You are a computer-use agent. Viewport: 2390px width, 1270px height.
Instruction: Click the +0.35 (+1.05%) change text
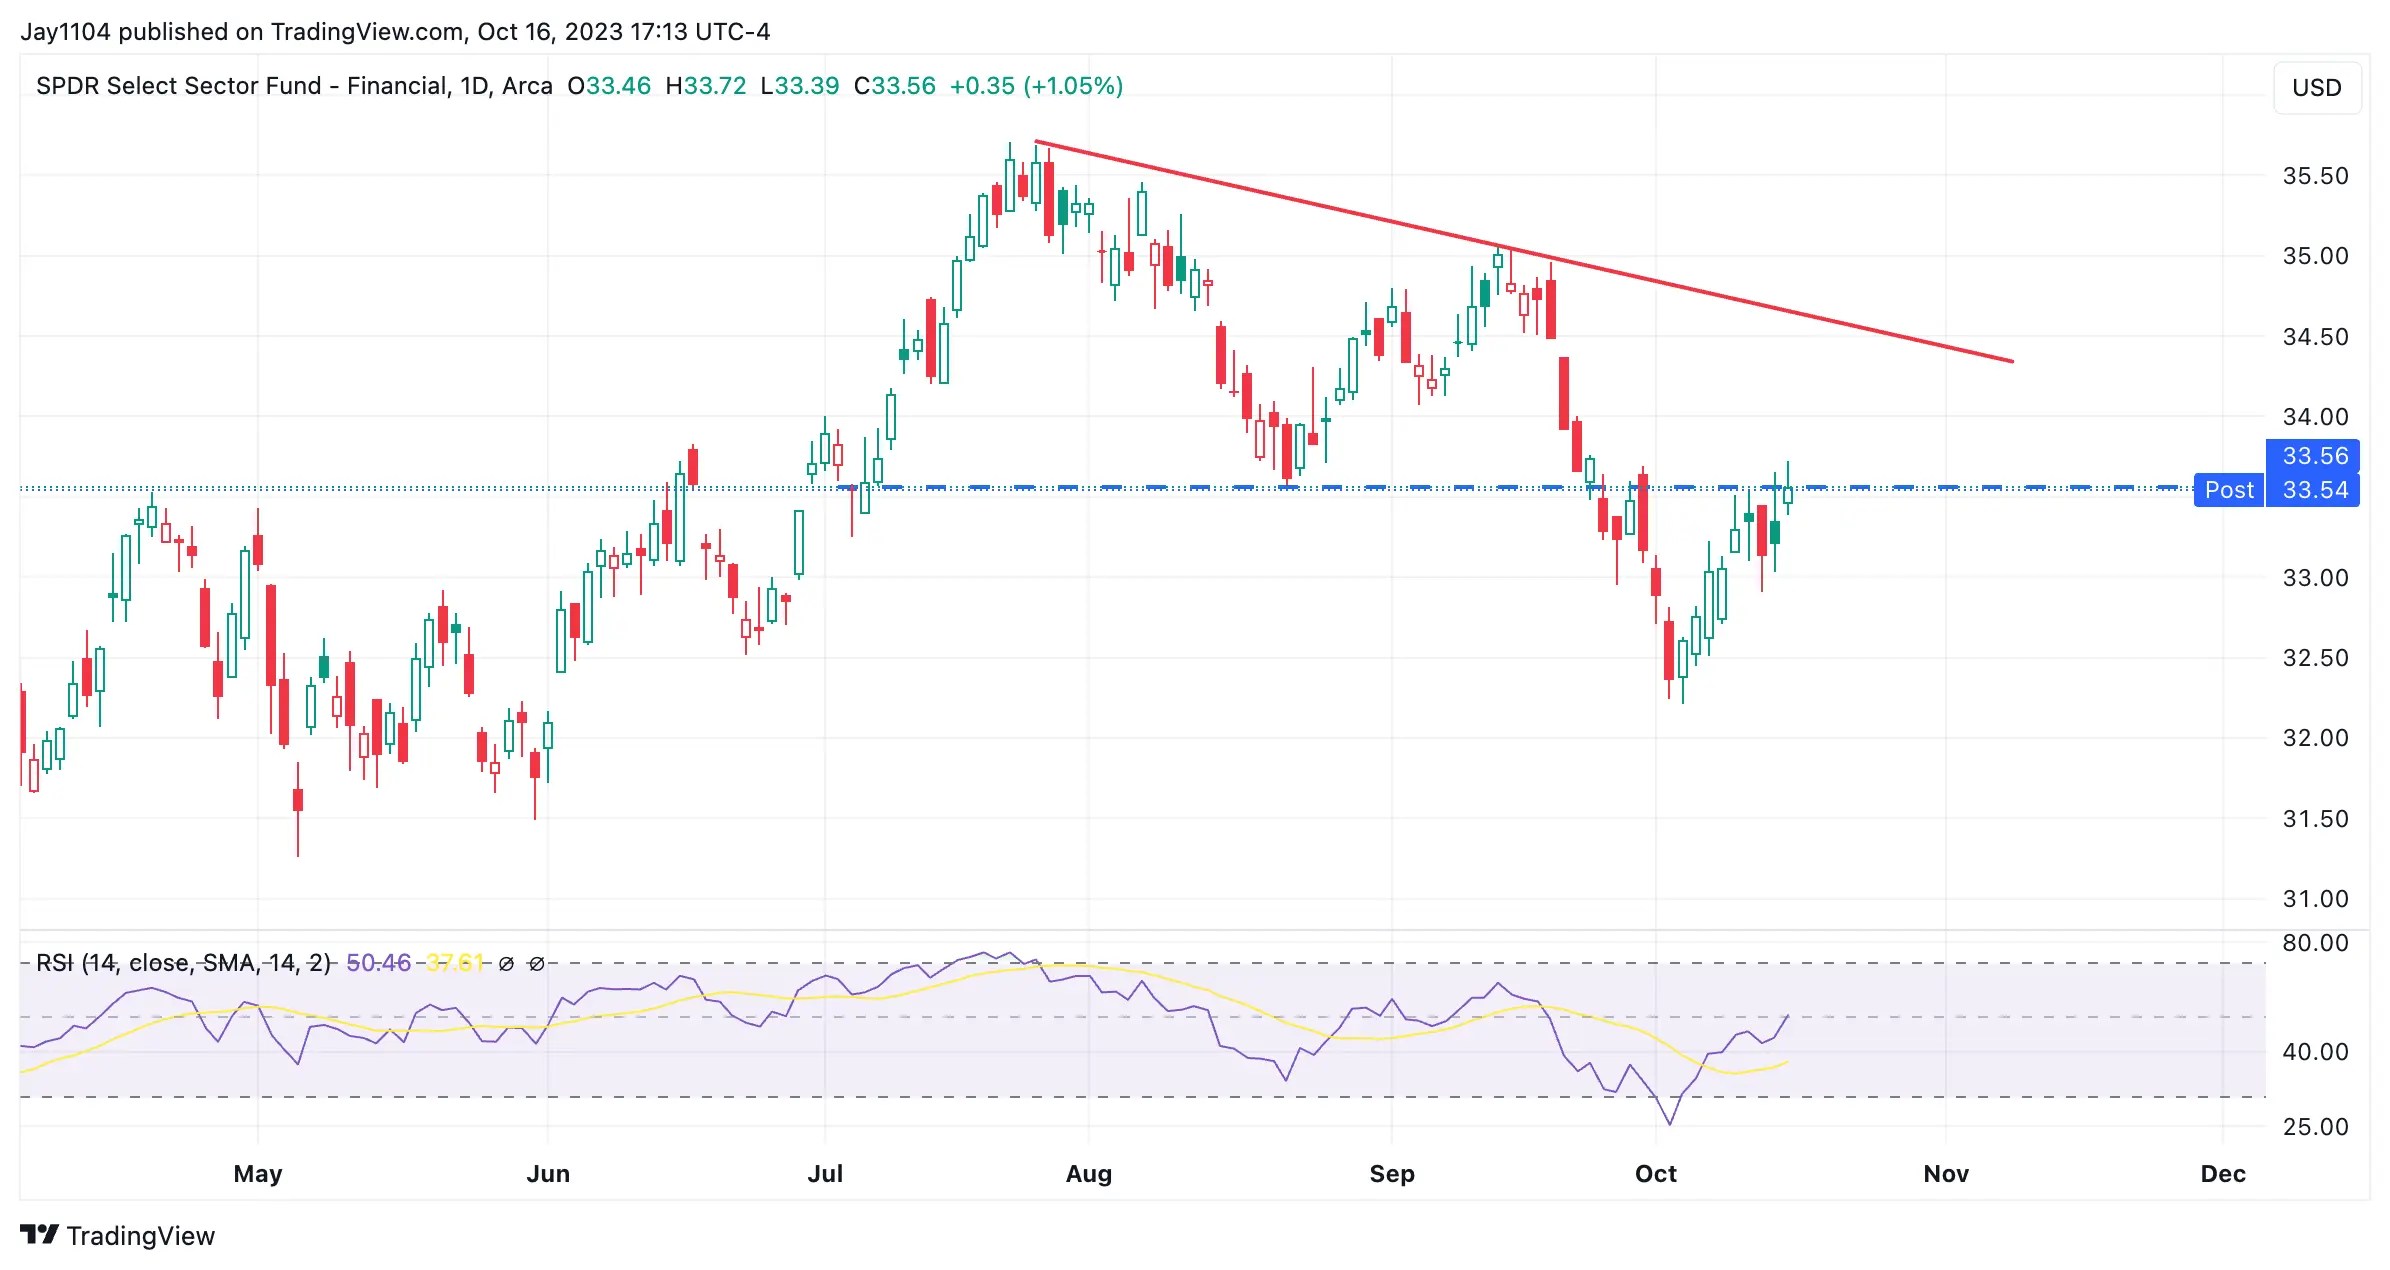point(1036,86)
